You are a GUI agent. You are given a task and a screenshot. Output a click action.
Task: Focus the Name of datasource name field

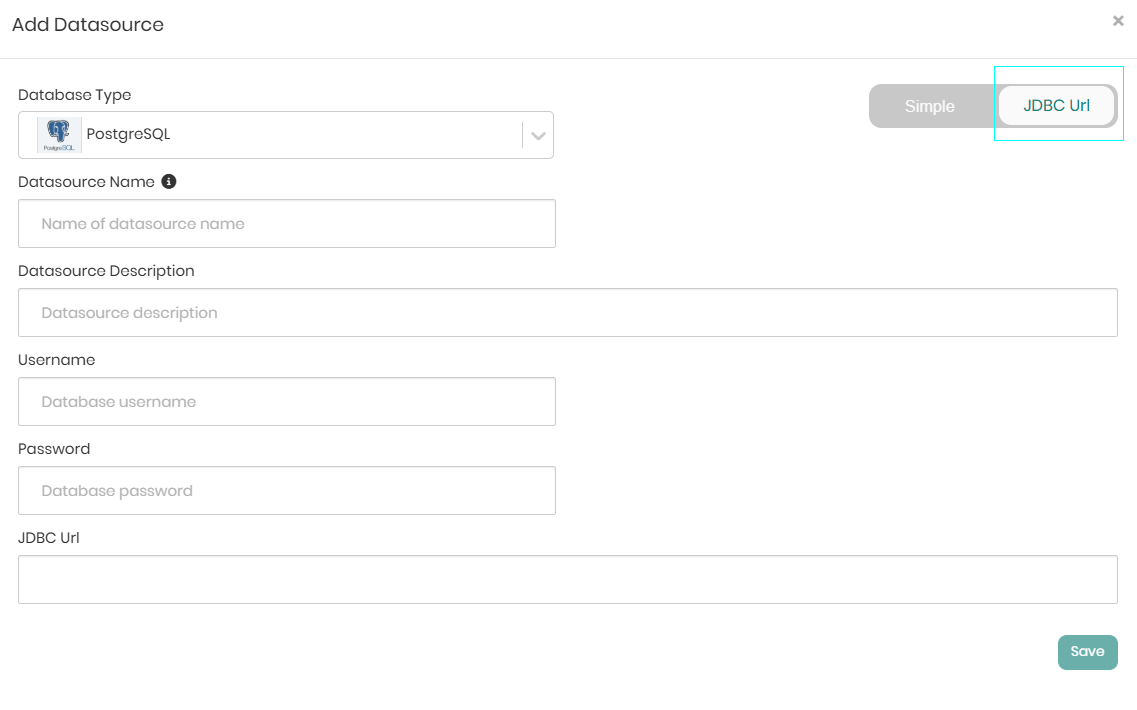(x=287, y=223)
